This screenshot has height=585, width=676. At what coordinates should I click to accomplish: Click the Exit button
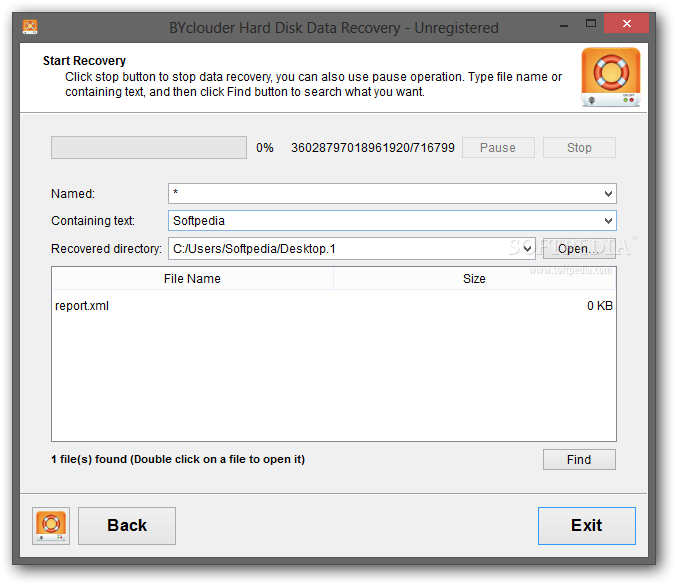[x=587, y=526]
